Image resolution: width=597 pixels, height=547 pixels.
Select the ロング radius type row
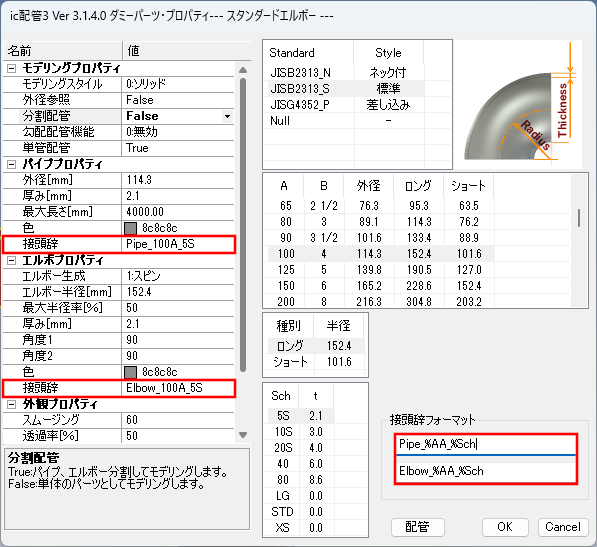(316, 346)
